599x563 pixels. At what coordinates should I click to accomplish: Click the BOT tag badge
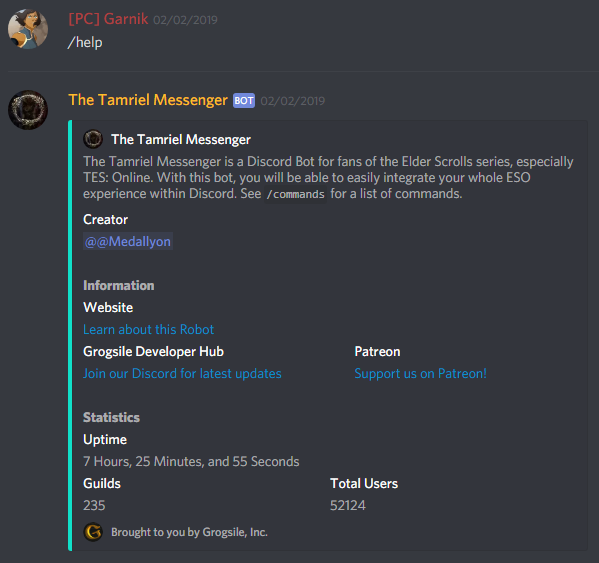244,100
